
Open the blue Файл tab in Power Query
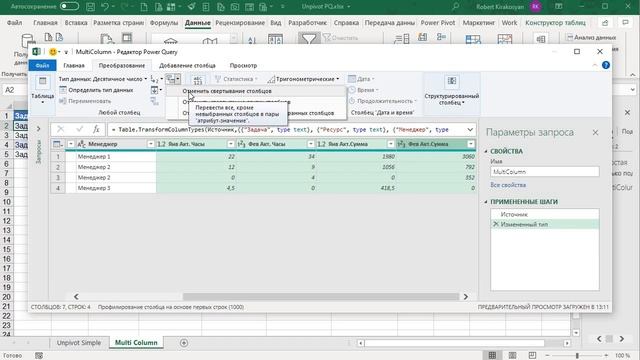[42, 65]
